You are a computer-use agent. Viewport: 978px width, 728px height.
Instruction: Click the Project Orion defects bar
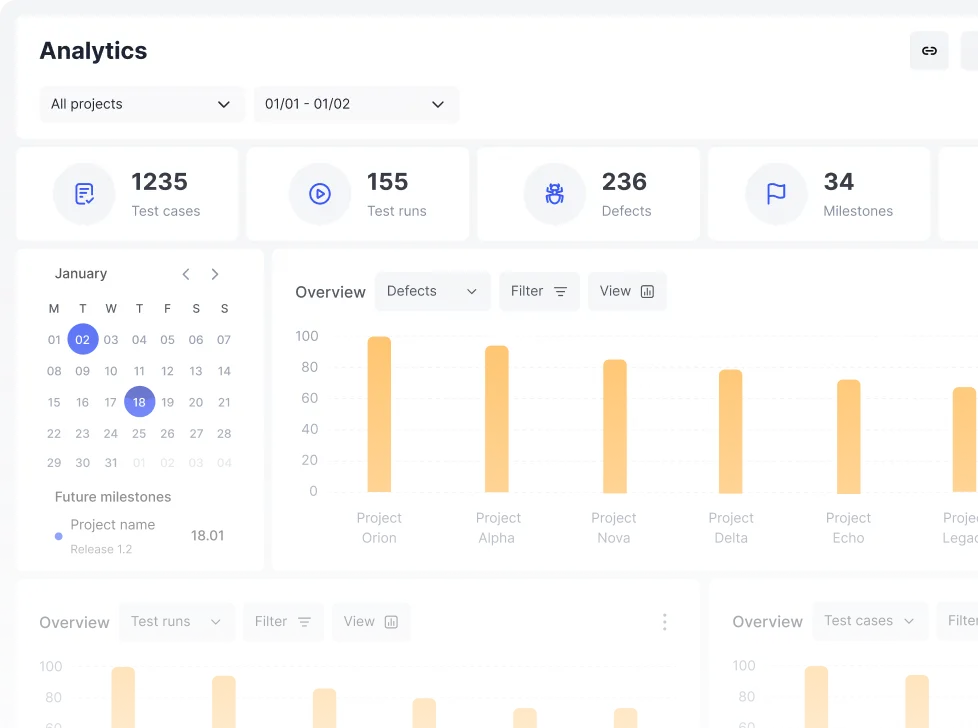coord(379,414)
